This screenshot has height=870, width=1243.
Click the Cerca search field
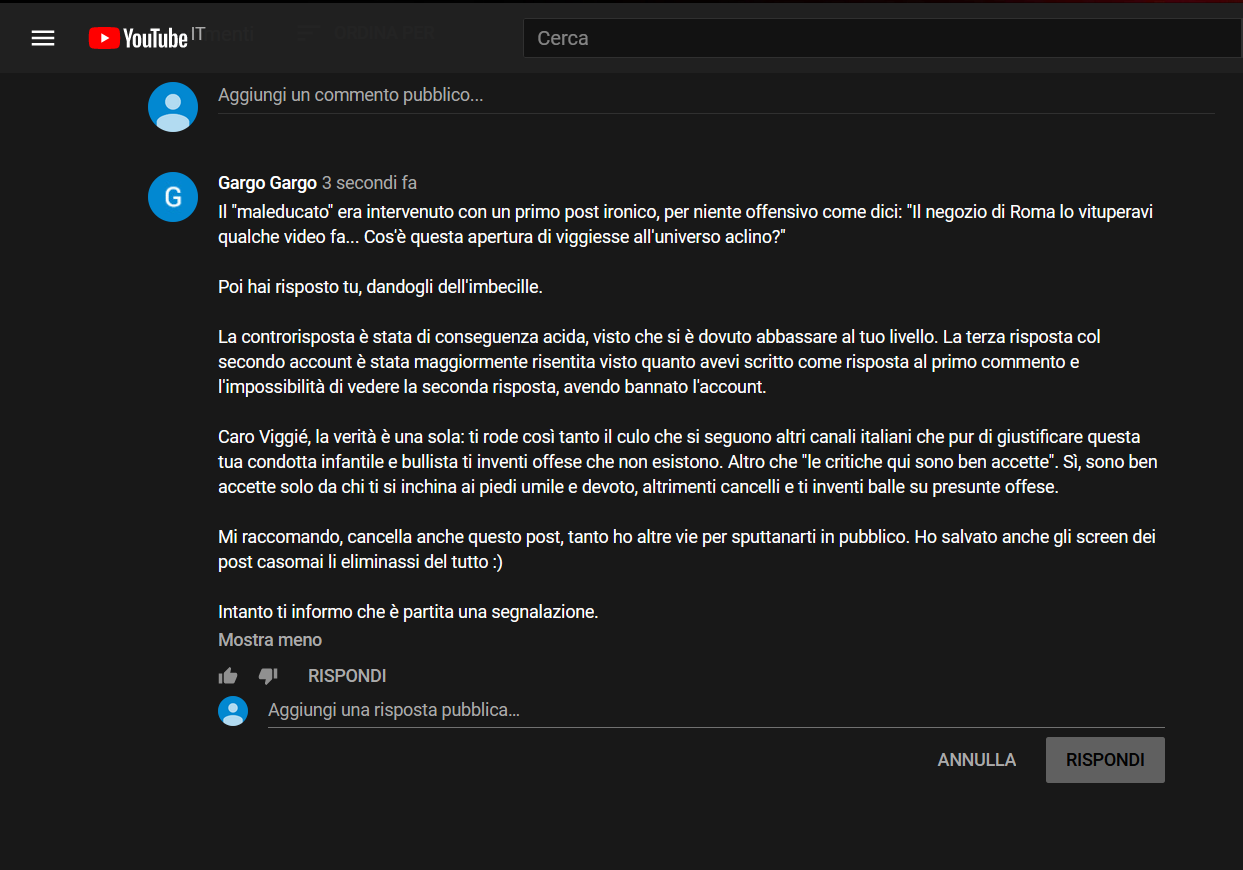tap(880, 38)
